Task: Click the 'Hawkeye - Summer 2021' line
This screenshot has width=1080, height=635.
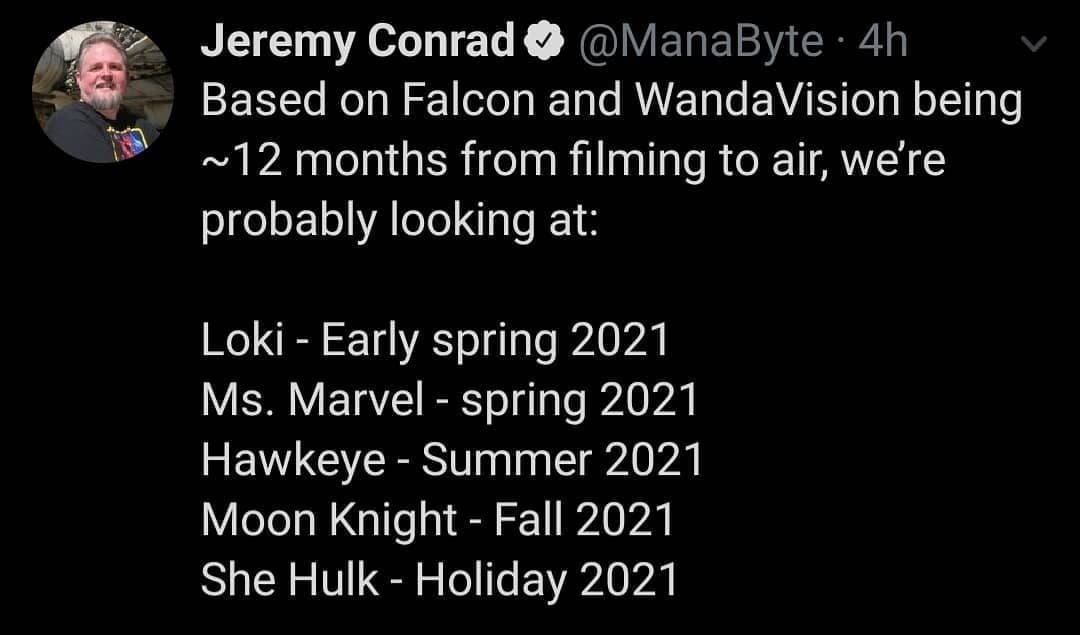Action: 452,461
